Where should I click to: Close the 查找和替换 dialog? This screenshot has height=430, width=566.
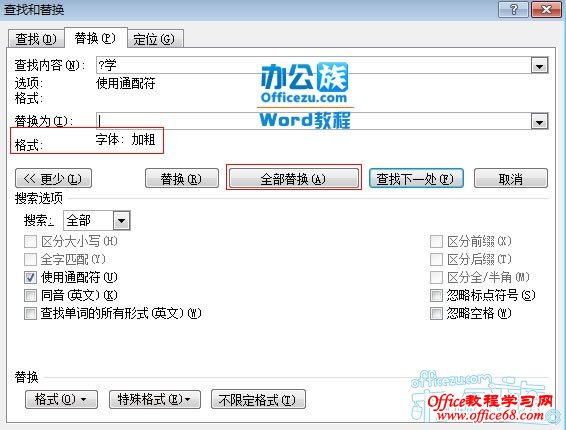click(x=547, y=9)
